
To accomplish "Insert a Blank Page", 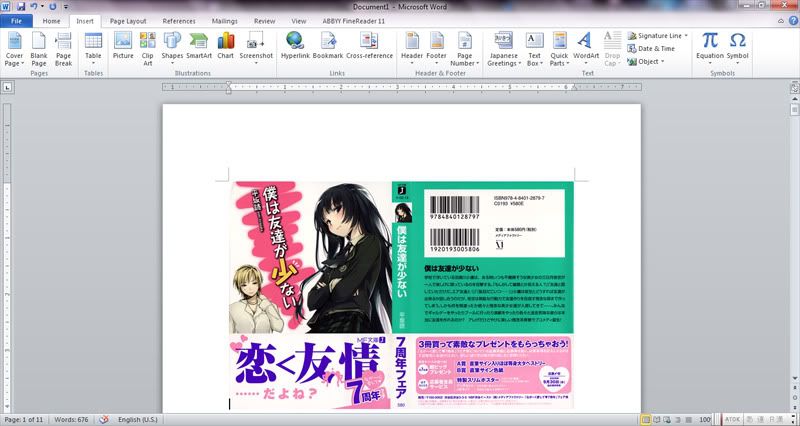I will click(x=39, y=49).
